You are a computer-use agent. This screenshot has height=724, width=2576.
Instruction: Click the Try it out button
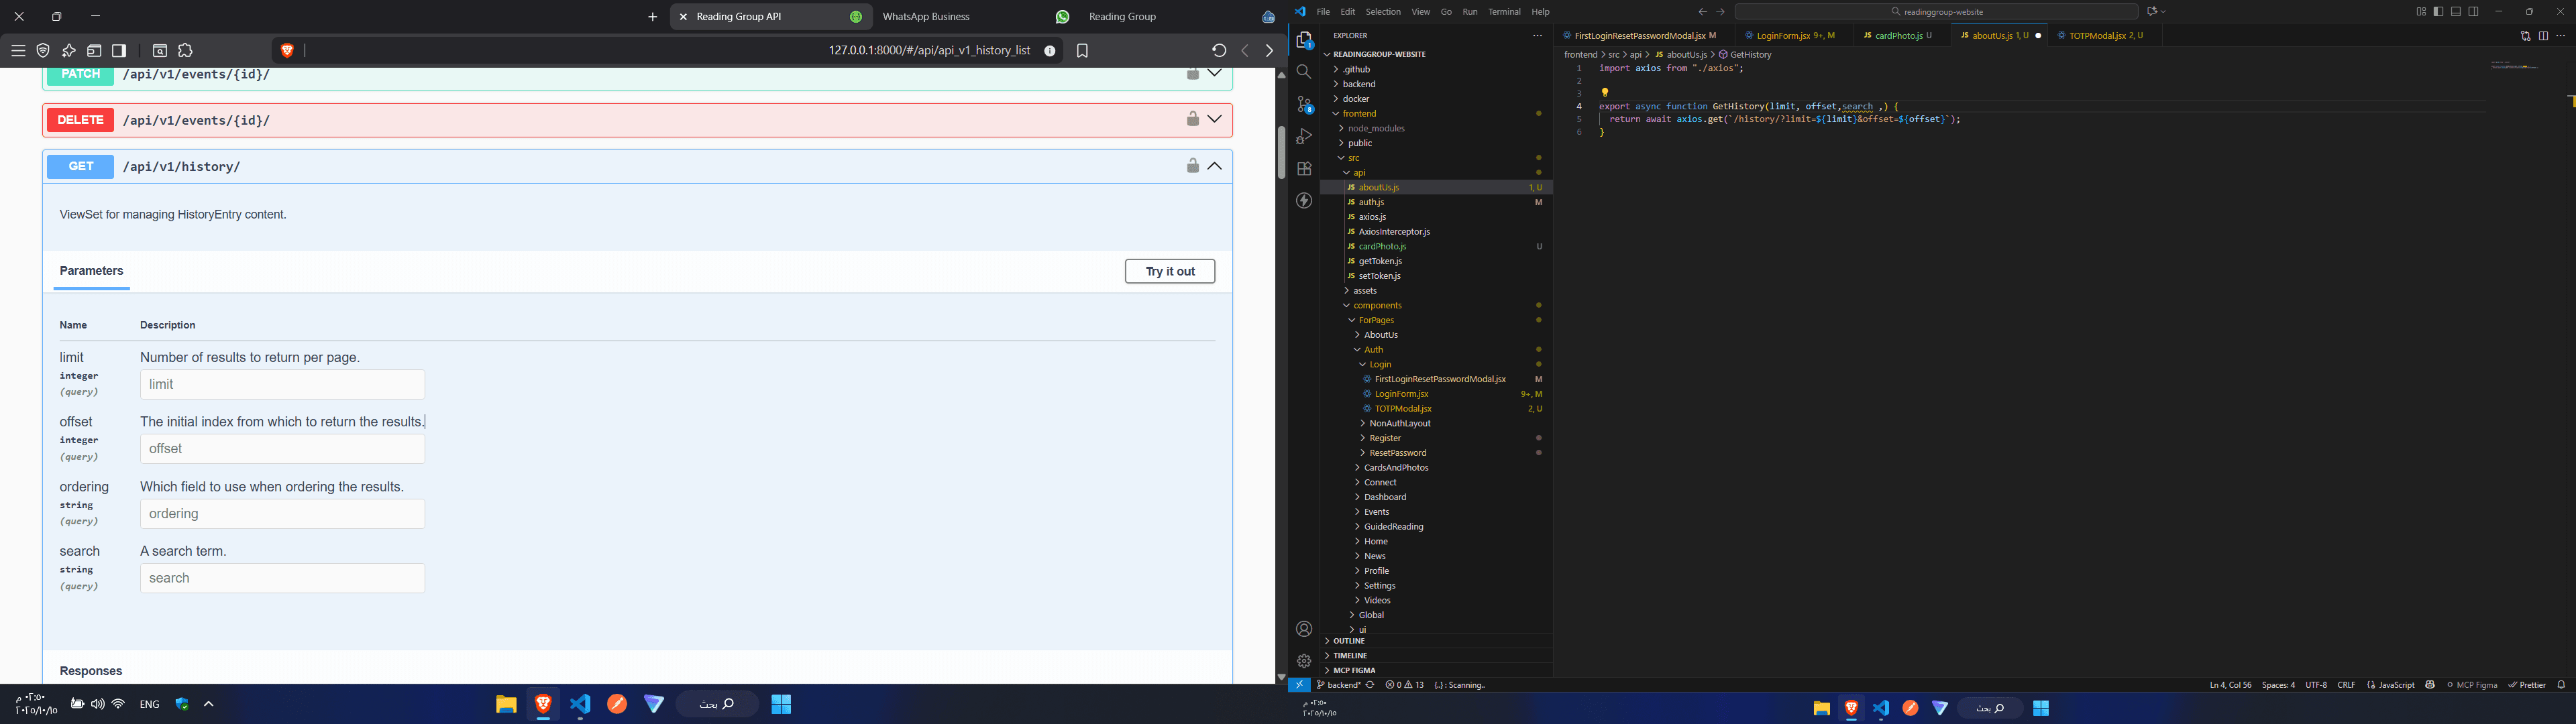click(x=1169, y=272)
